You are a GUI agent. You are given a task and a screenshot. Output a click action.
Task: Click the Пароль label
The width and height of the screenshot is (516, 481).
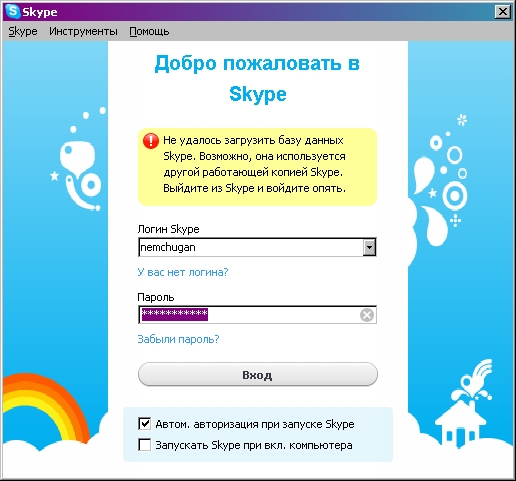pos(156,297)
